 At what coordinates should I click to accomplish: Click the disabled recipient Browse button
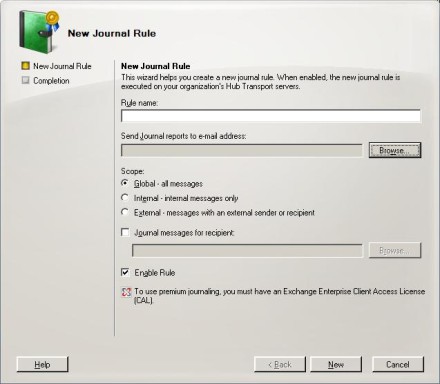[x=395, y=250]
